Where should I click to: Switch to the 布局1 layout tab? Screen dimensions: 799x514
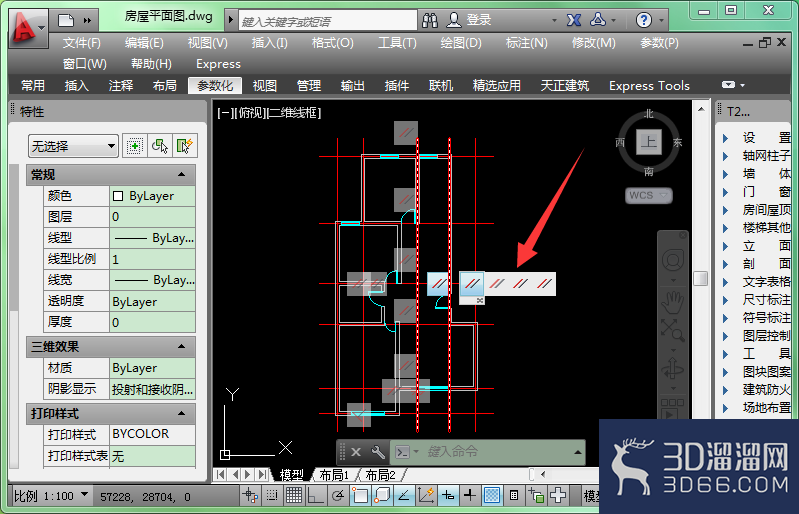tap(334, 475)
